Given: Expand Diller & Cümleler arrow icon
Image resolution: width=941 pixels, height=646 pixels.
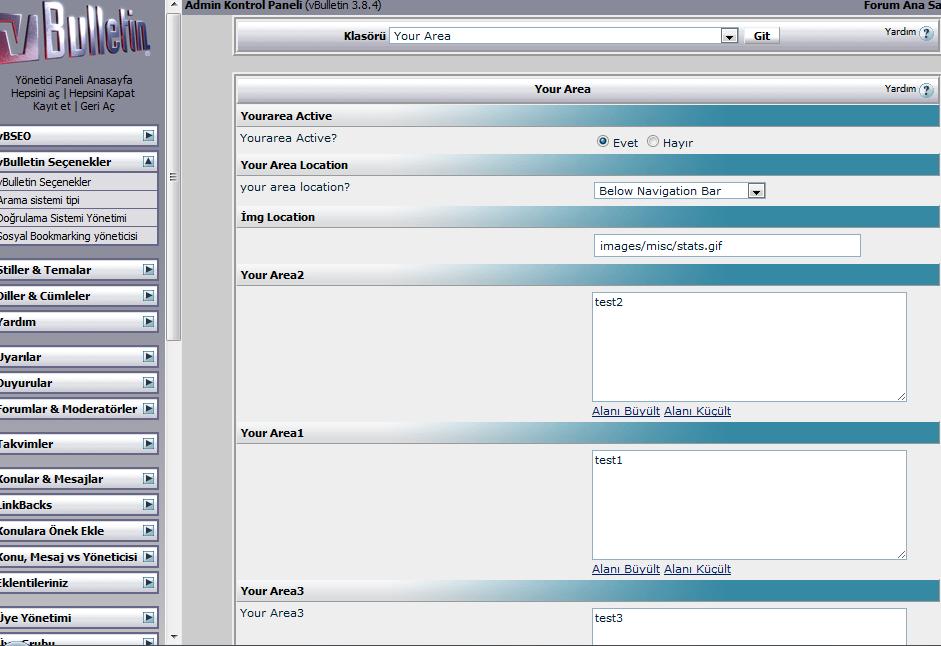Looking at the screenshot, I should tap(149, 296).
